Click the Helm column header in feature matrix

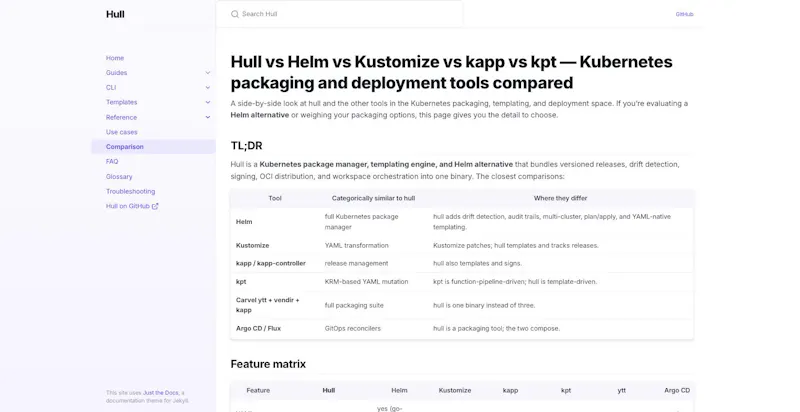[x=399, y=391]
